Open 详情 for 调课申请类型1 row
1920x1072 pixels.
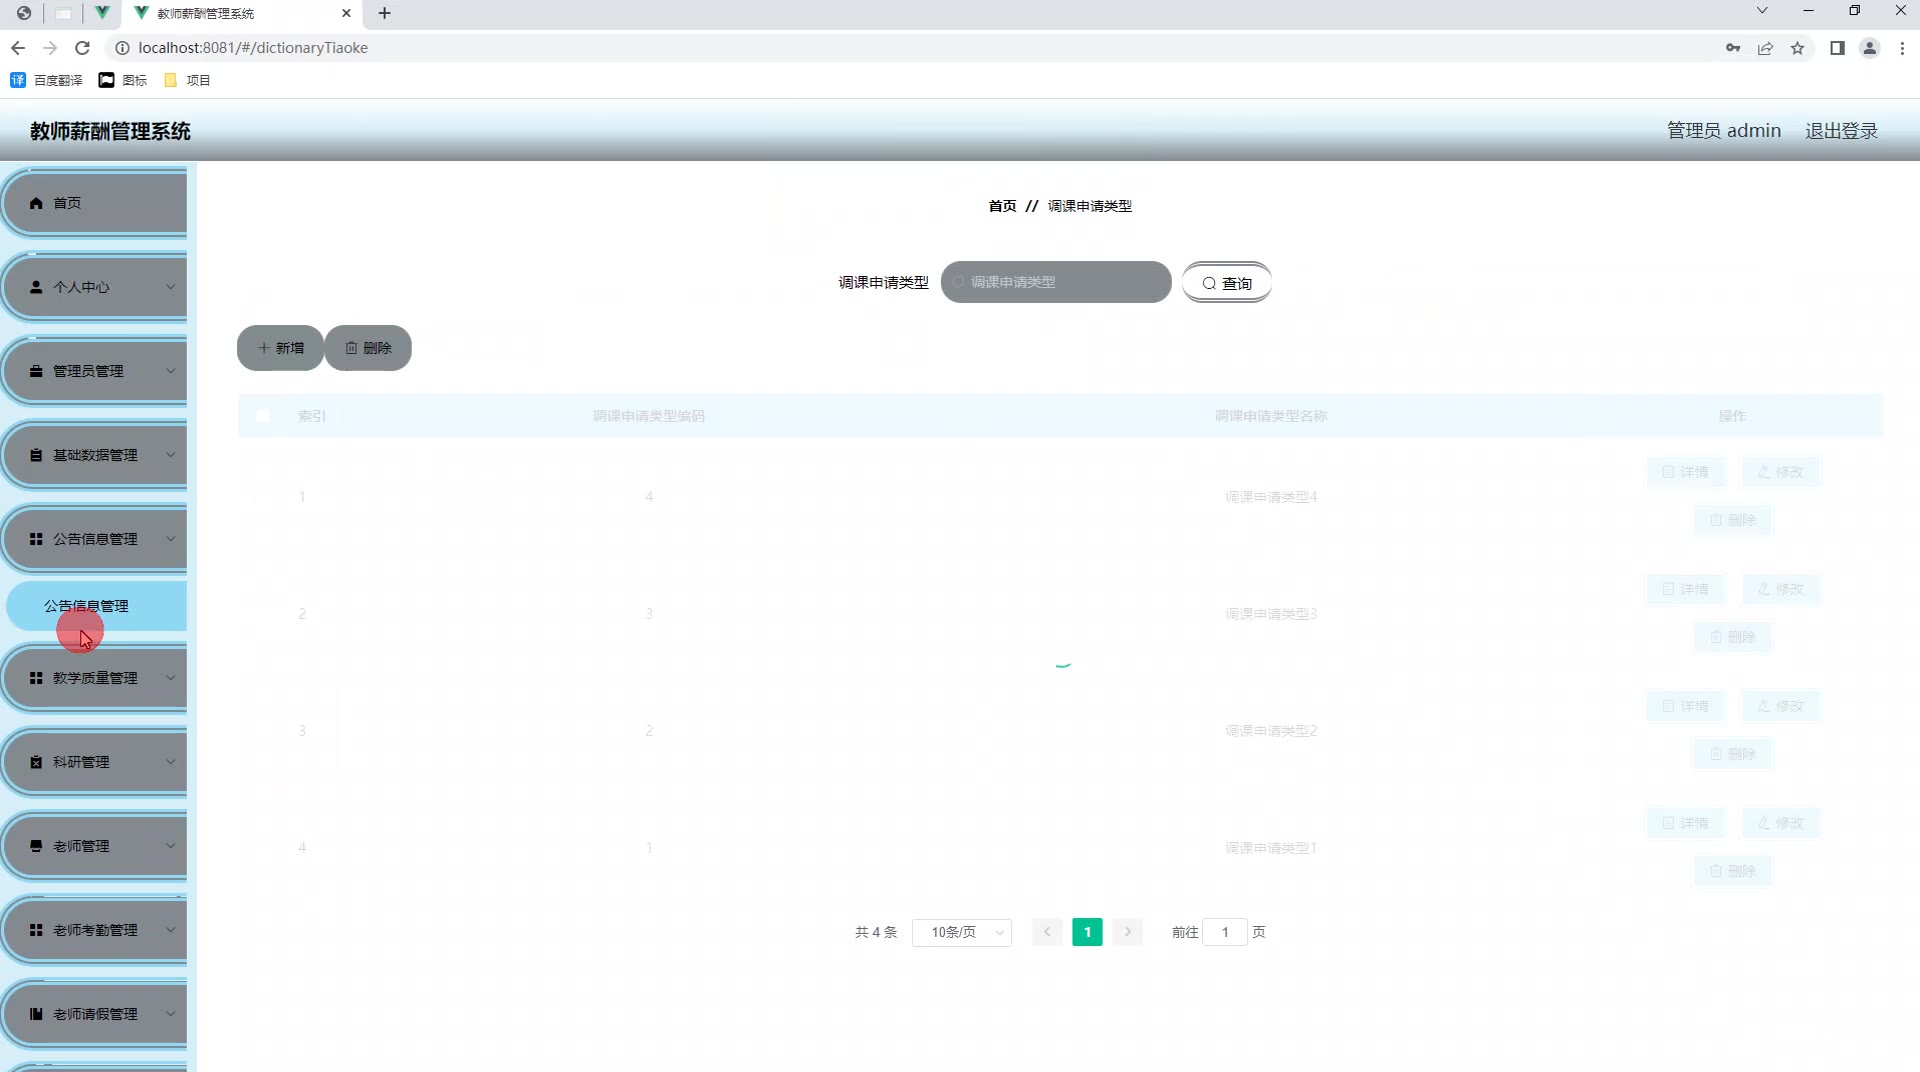(x=1686, y=823)
